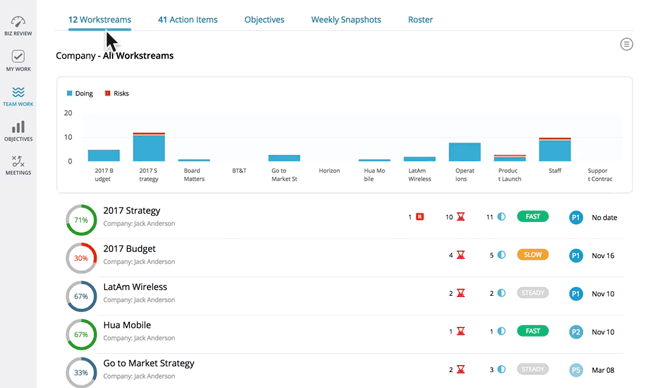Open the list menu icon at top right
This screenshot has width=650, height=388.
click(626, 44)
